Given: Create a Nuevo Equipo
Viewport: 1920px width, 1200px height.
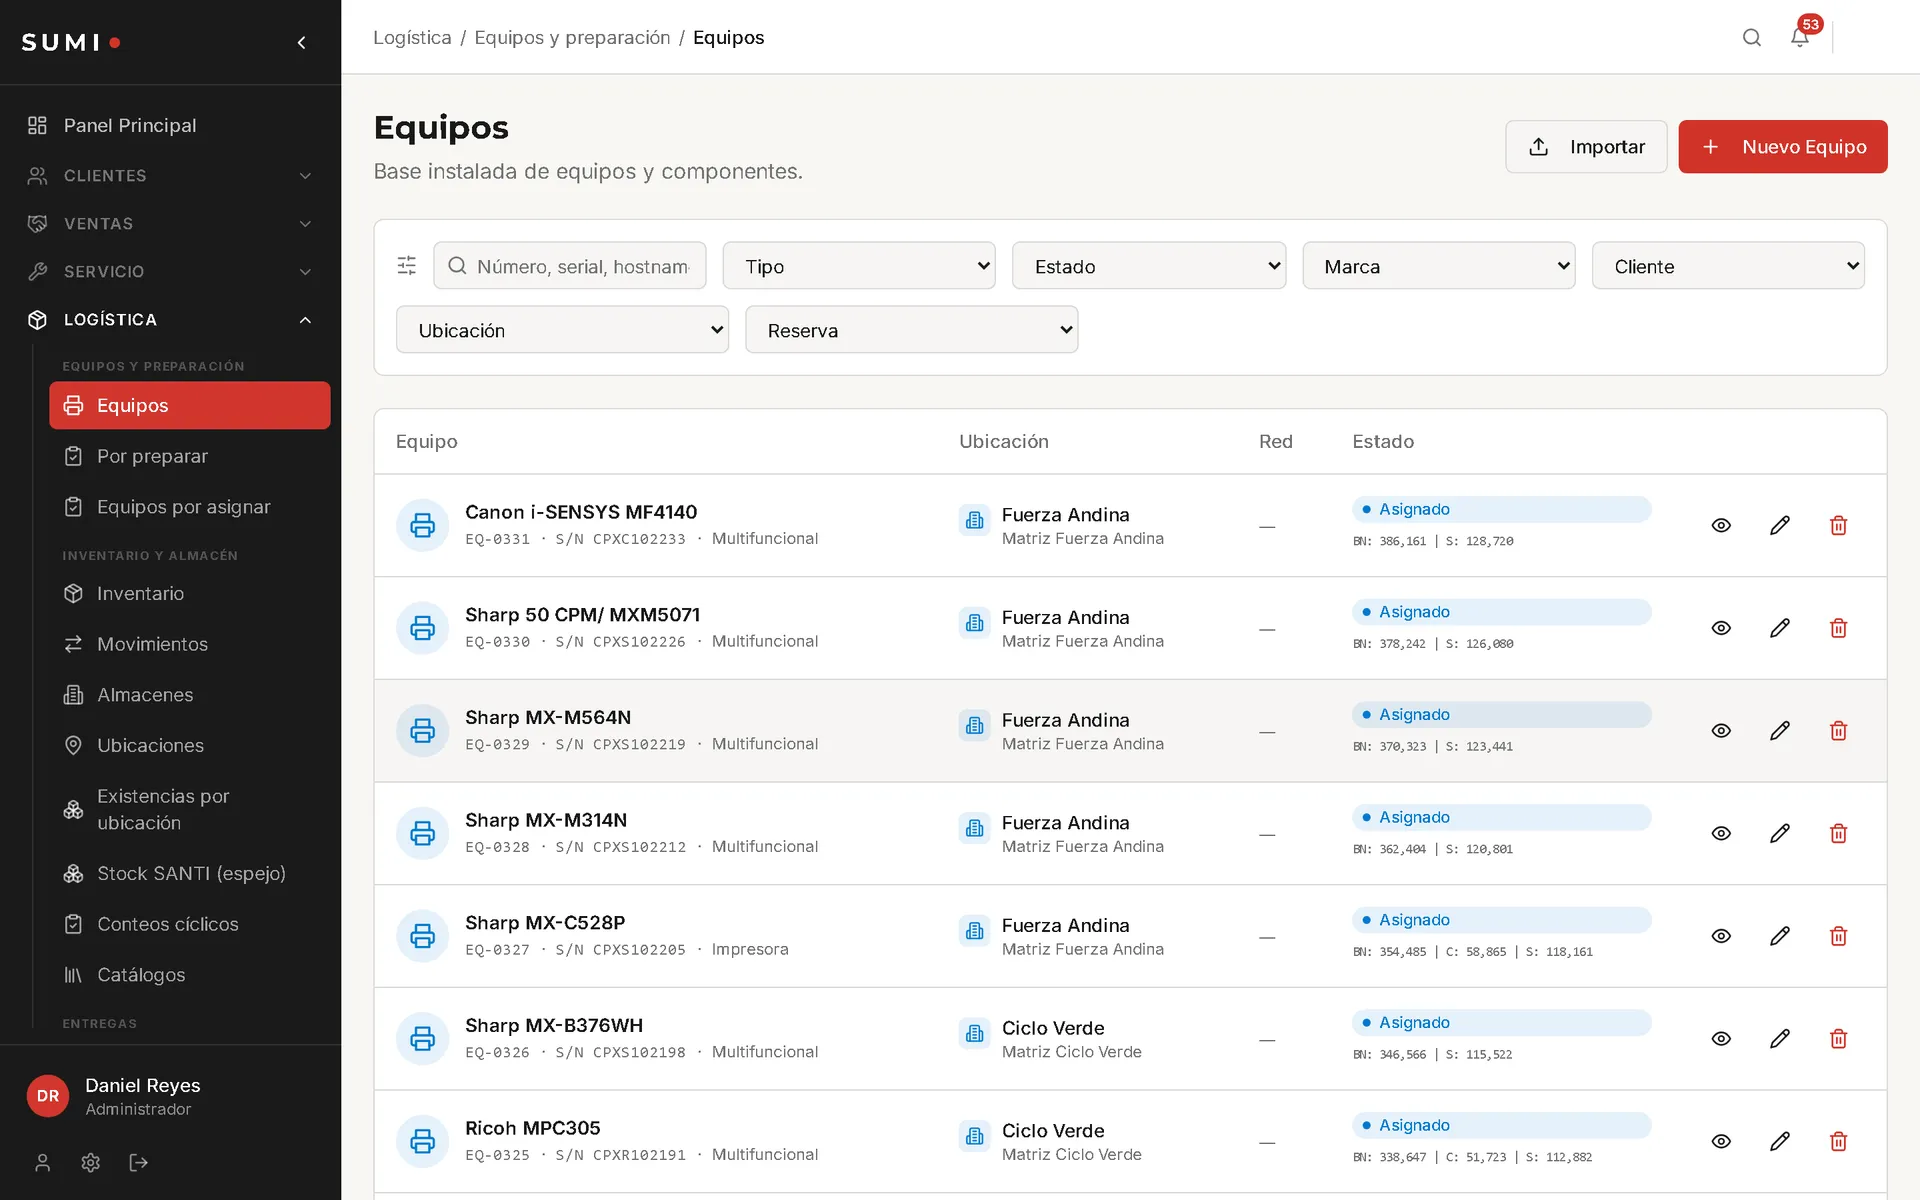Looking at the screenshot, I should point(1783,147).
